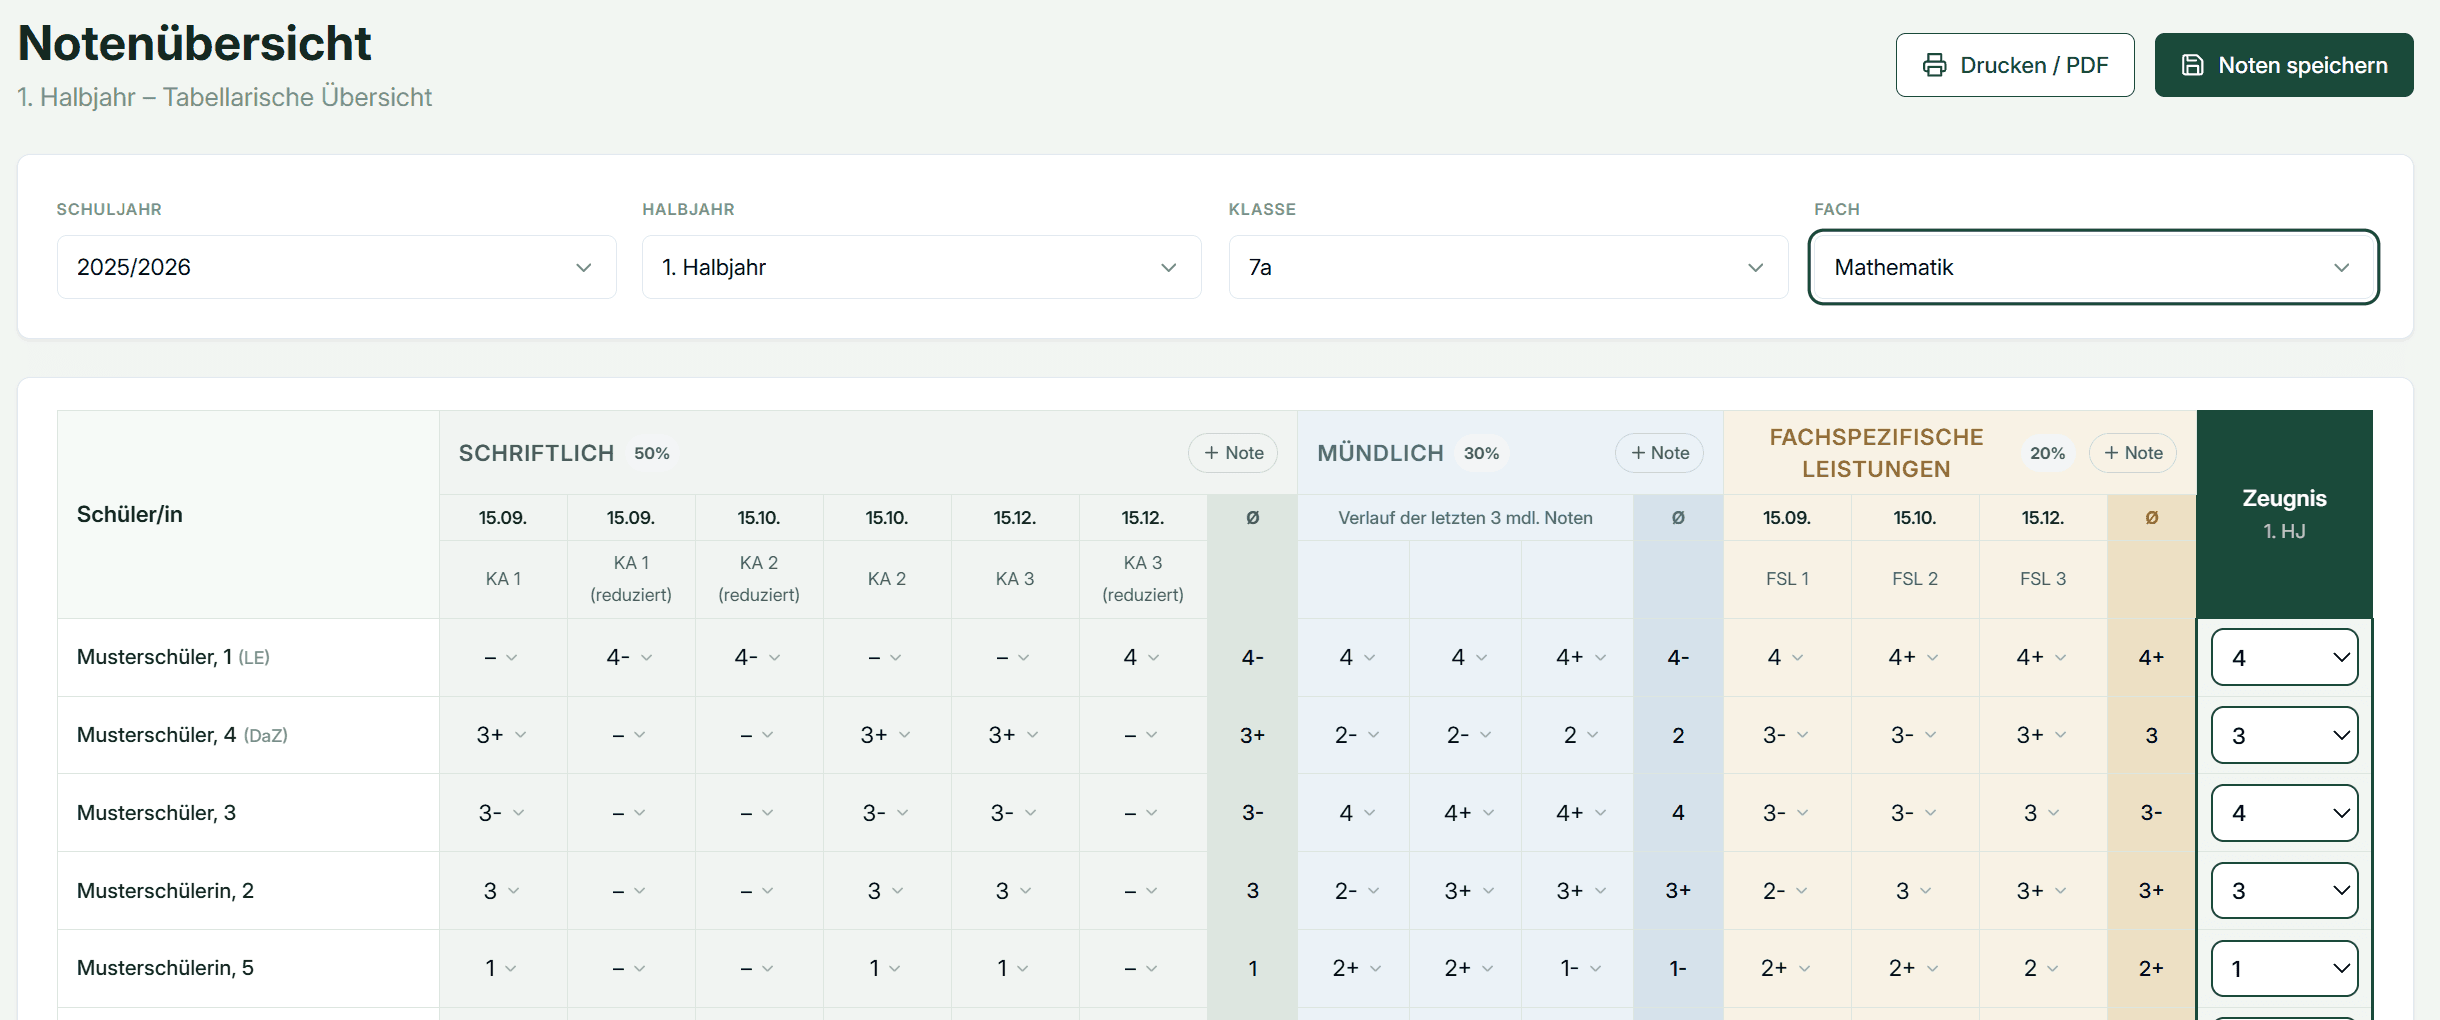Click FSL average 3- for Musterschüler, 3
Image resolution: width=2440 pixels, height=1020 pixels.
point(2151,813)
